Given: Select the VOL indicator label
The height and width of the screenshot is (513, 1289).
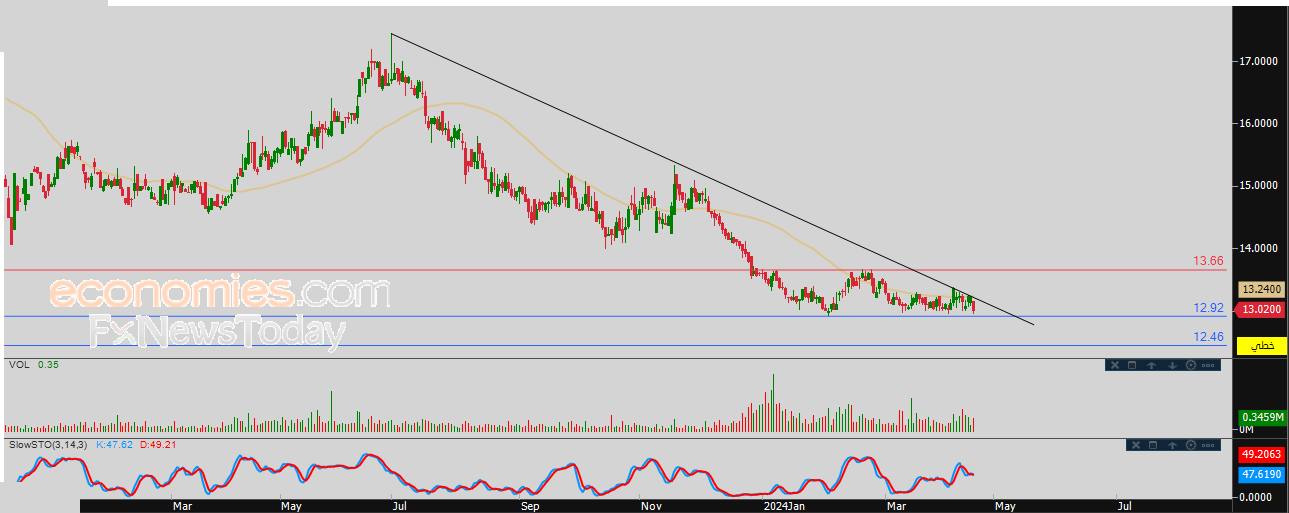Looking at the screenshot, I should pos(17,365).
